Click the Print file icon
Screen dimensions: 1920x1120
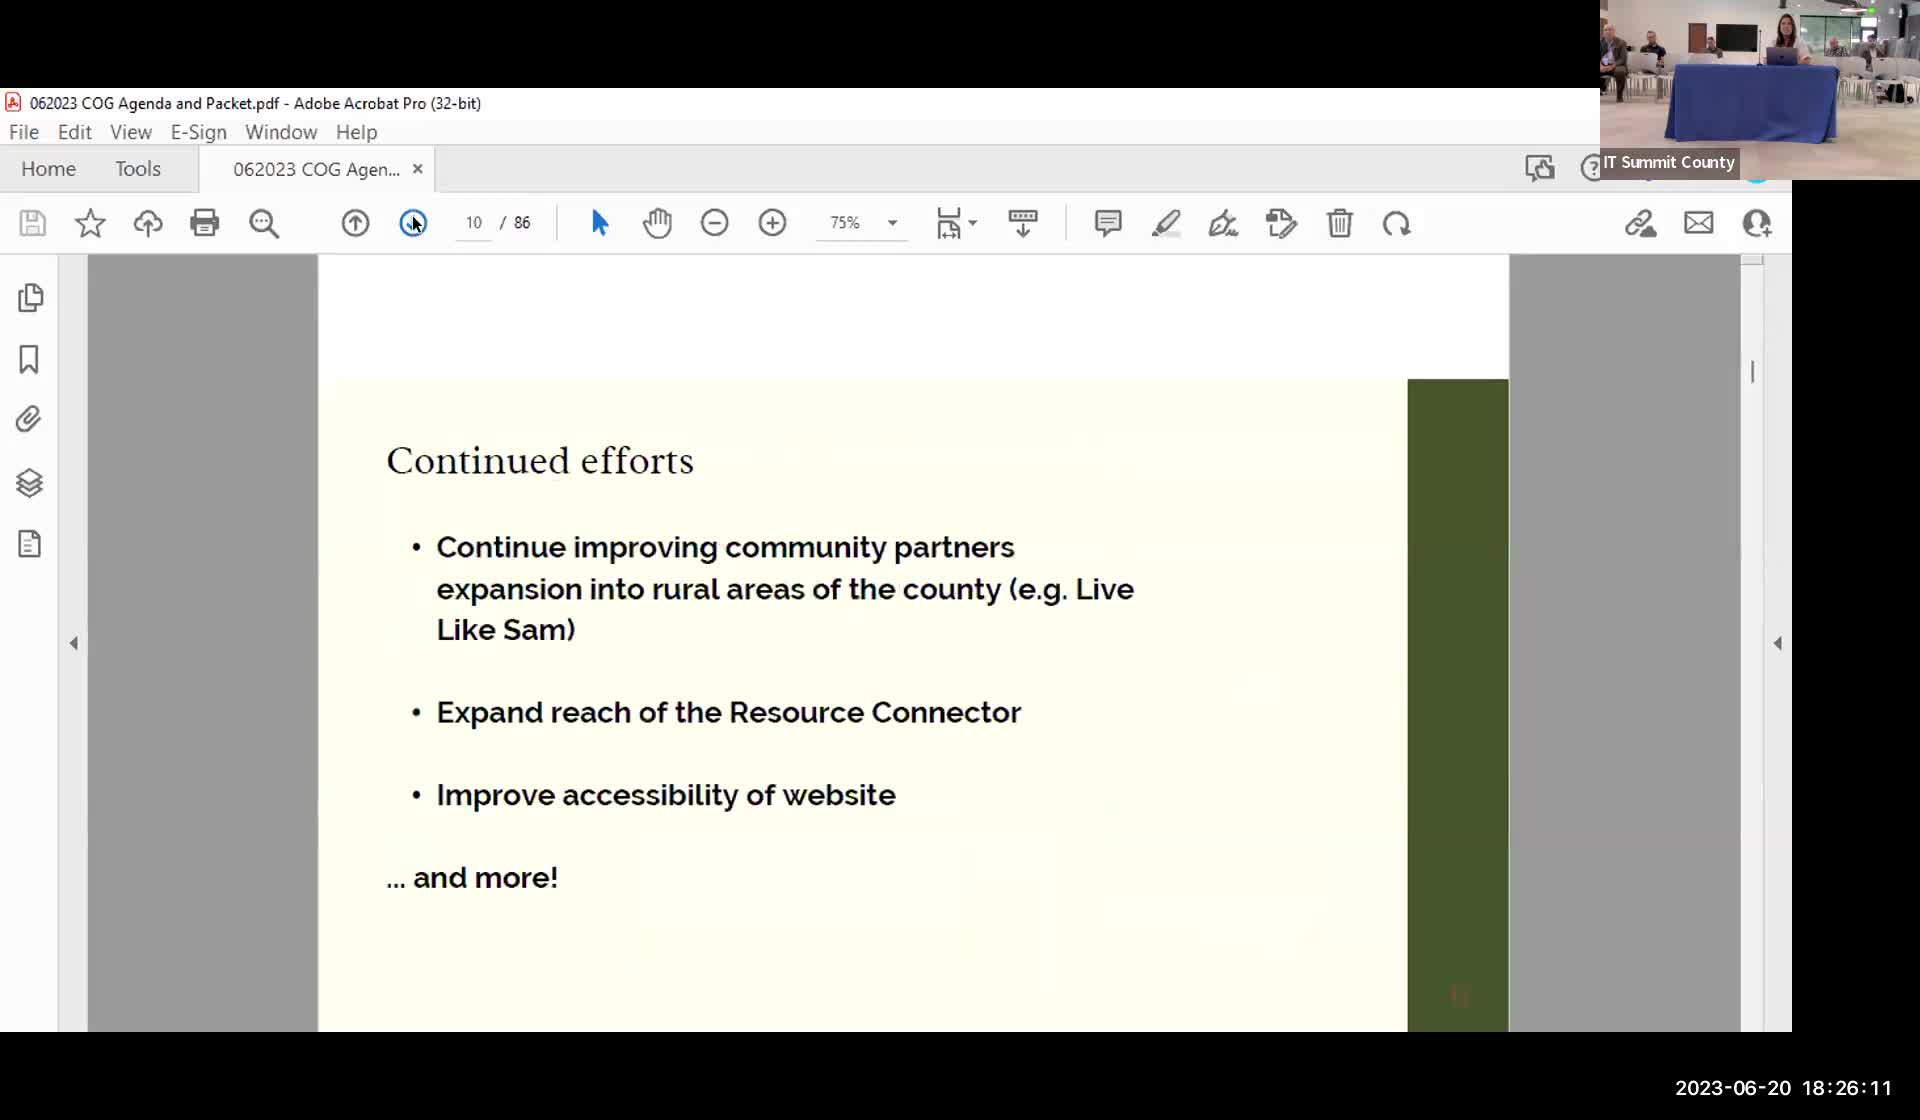click(x=205, y=223)
